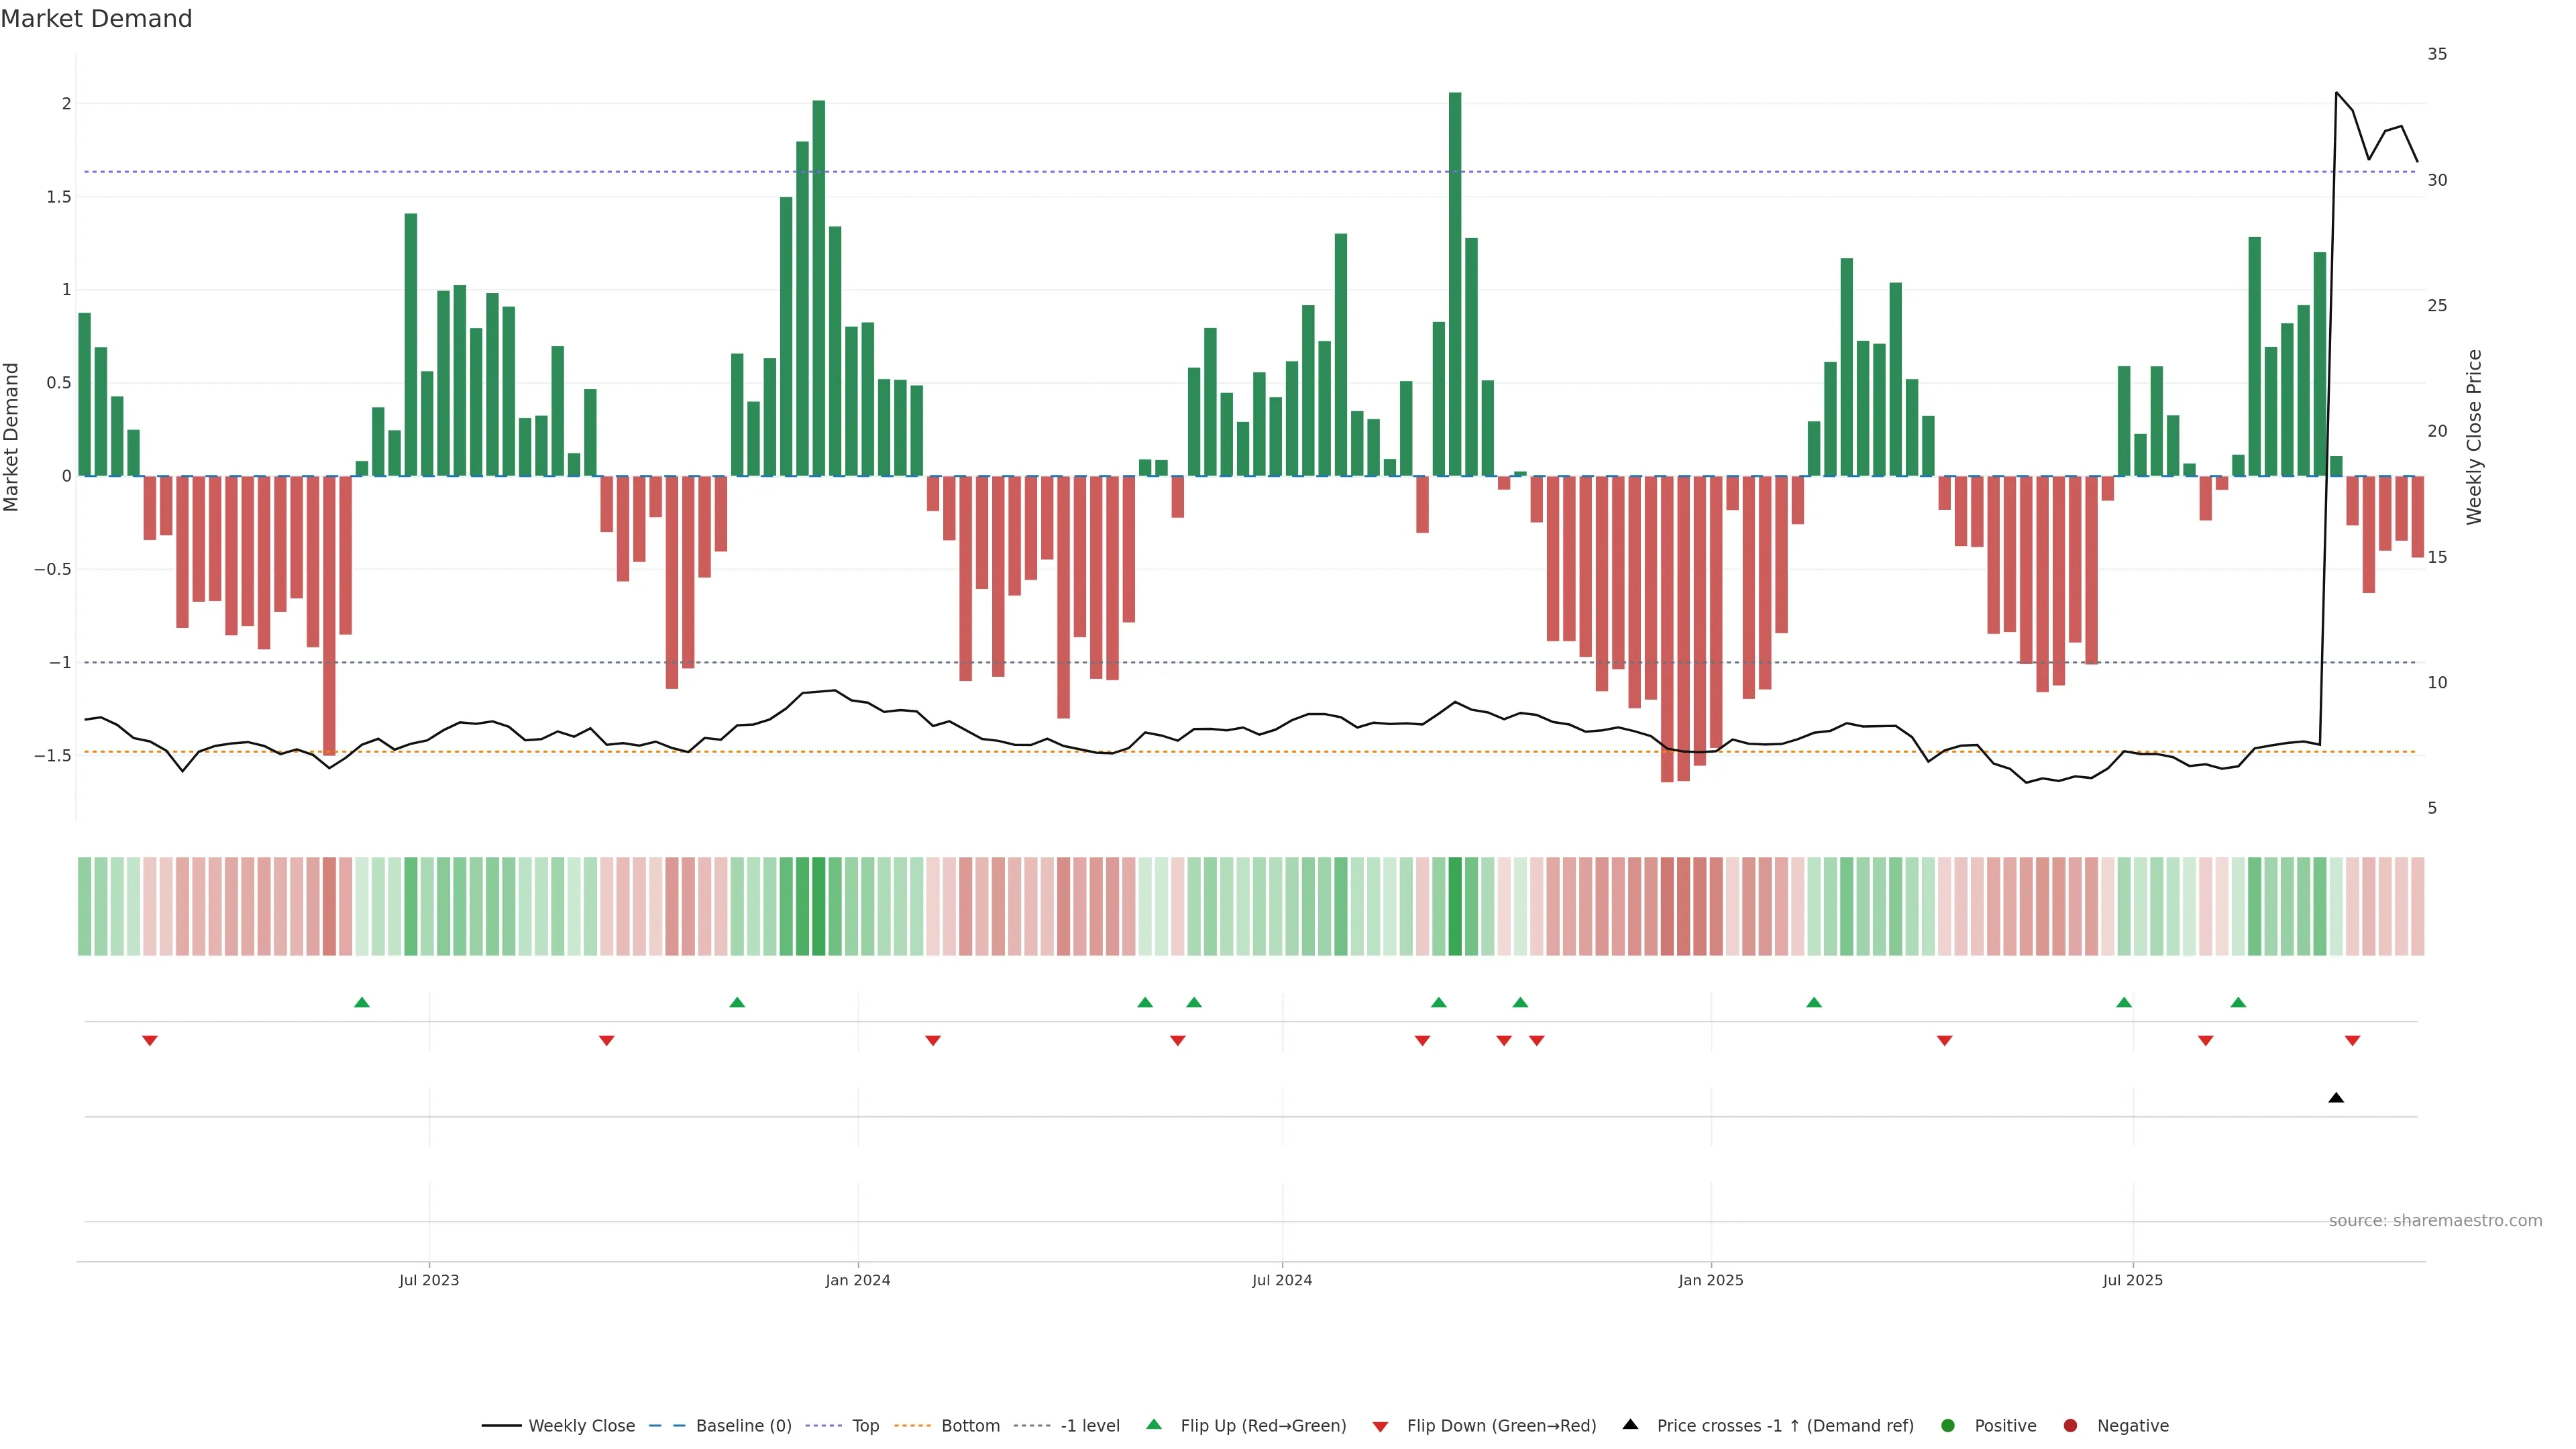Click the green Positive legend dot

1947,1425
